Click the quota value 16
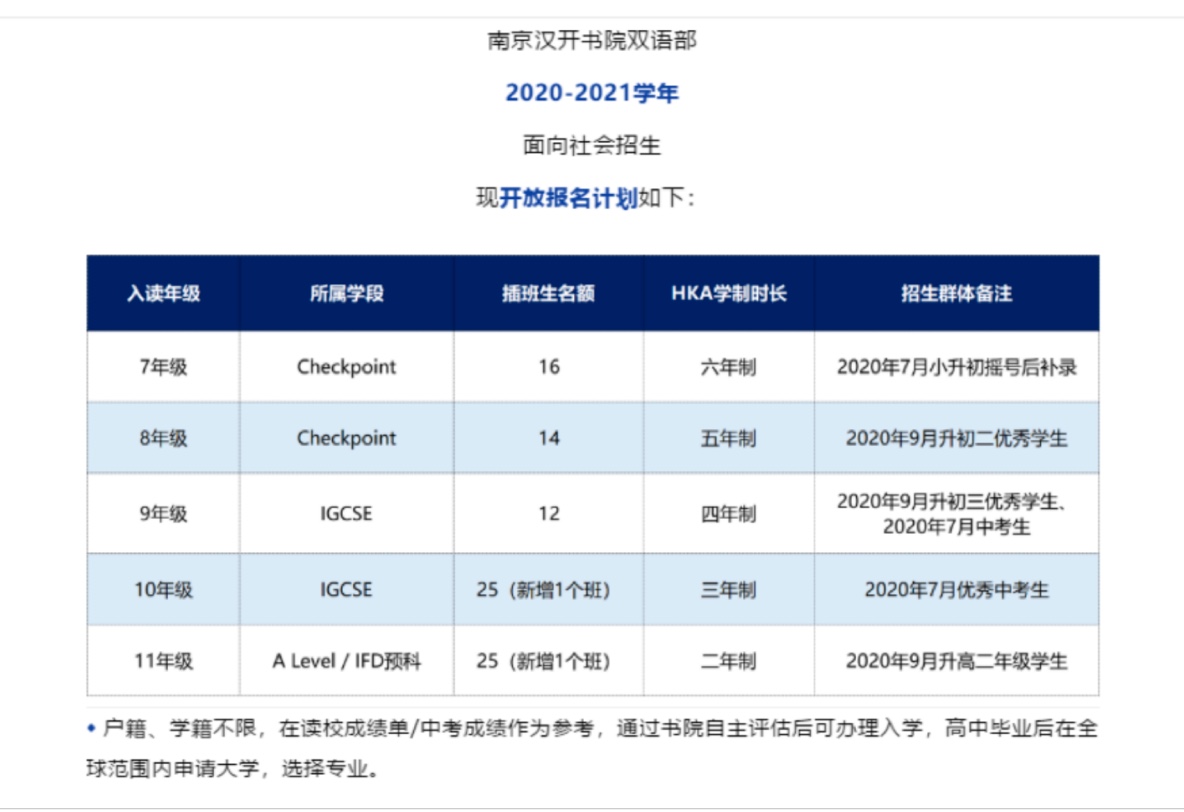The height and width of the screenshot is (812, 1184). pyautogui.click(x=549, y=367)
